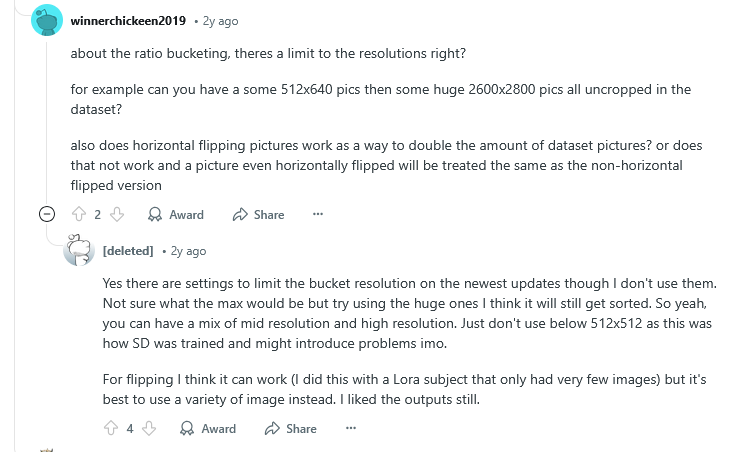The width and height of the screenshot is (736, 452).
Task: Click the [deleted] user avatar
Action: [x=79, y=250]
